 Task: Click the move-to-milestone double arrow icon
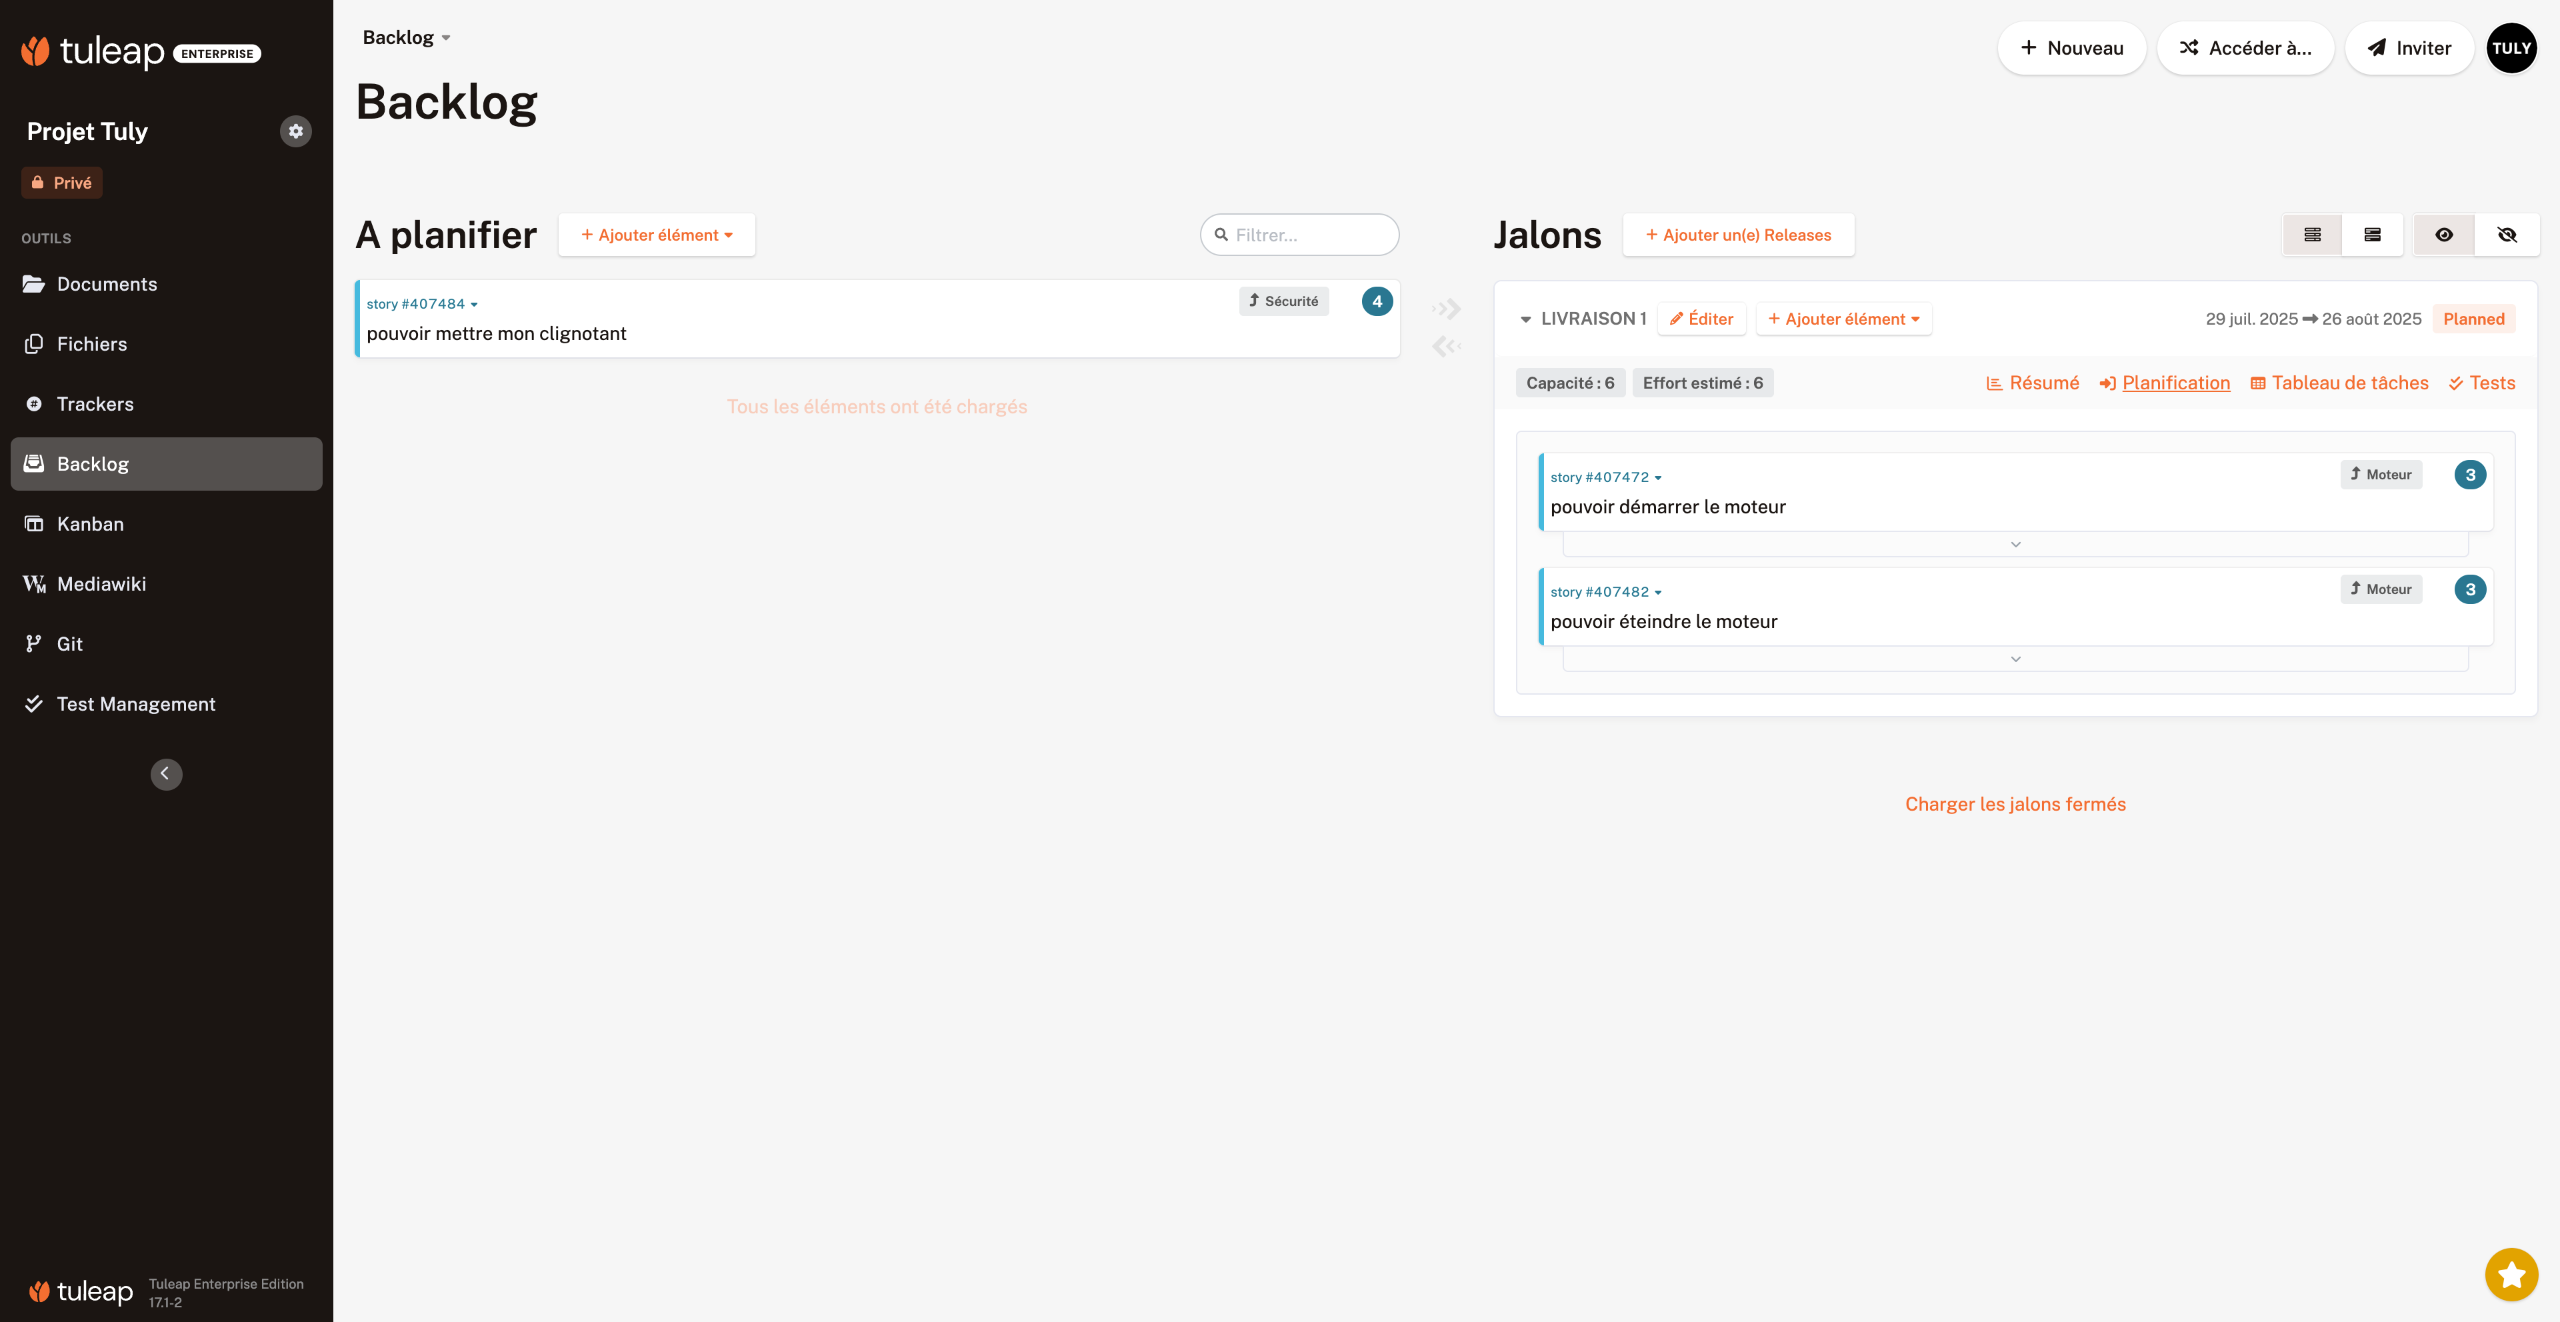[x=1447, y=309]
